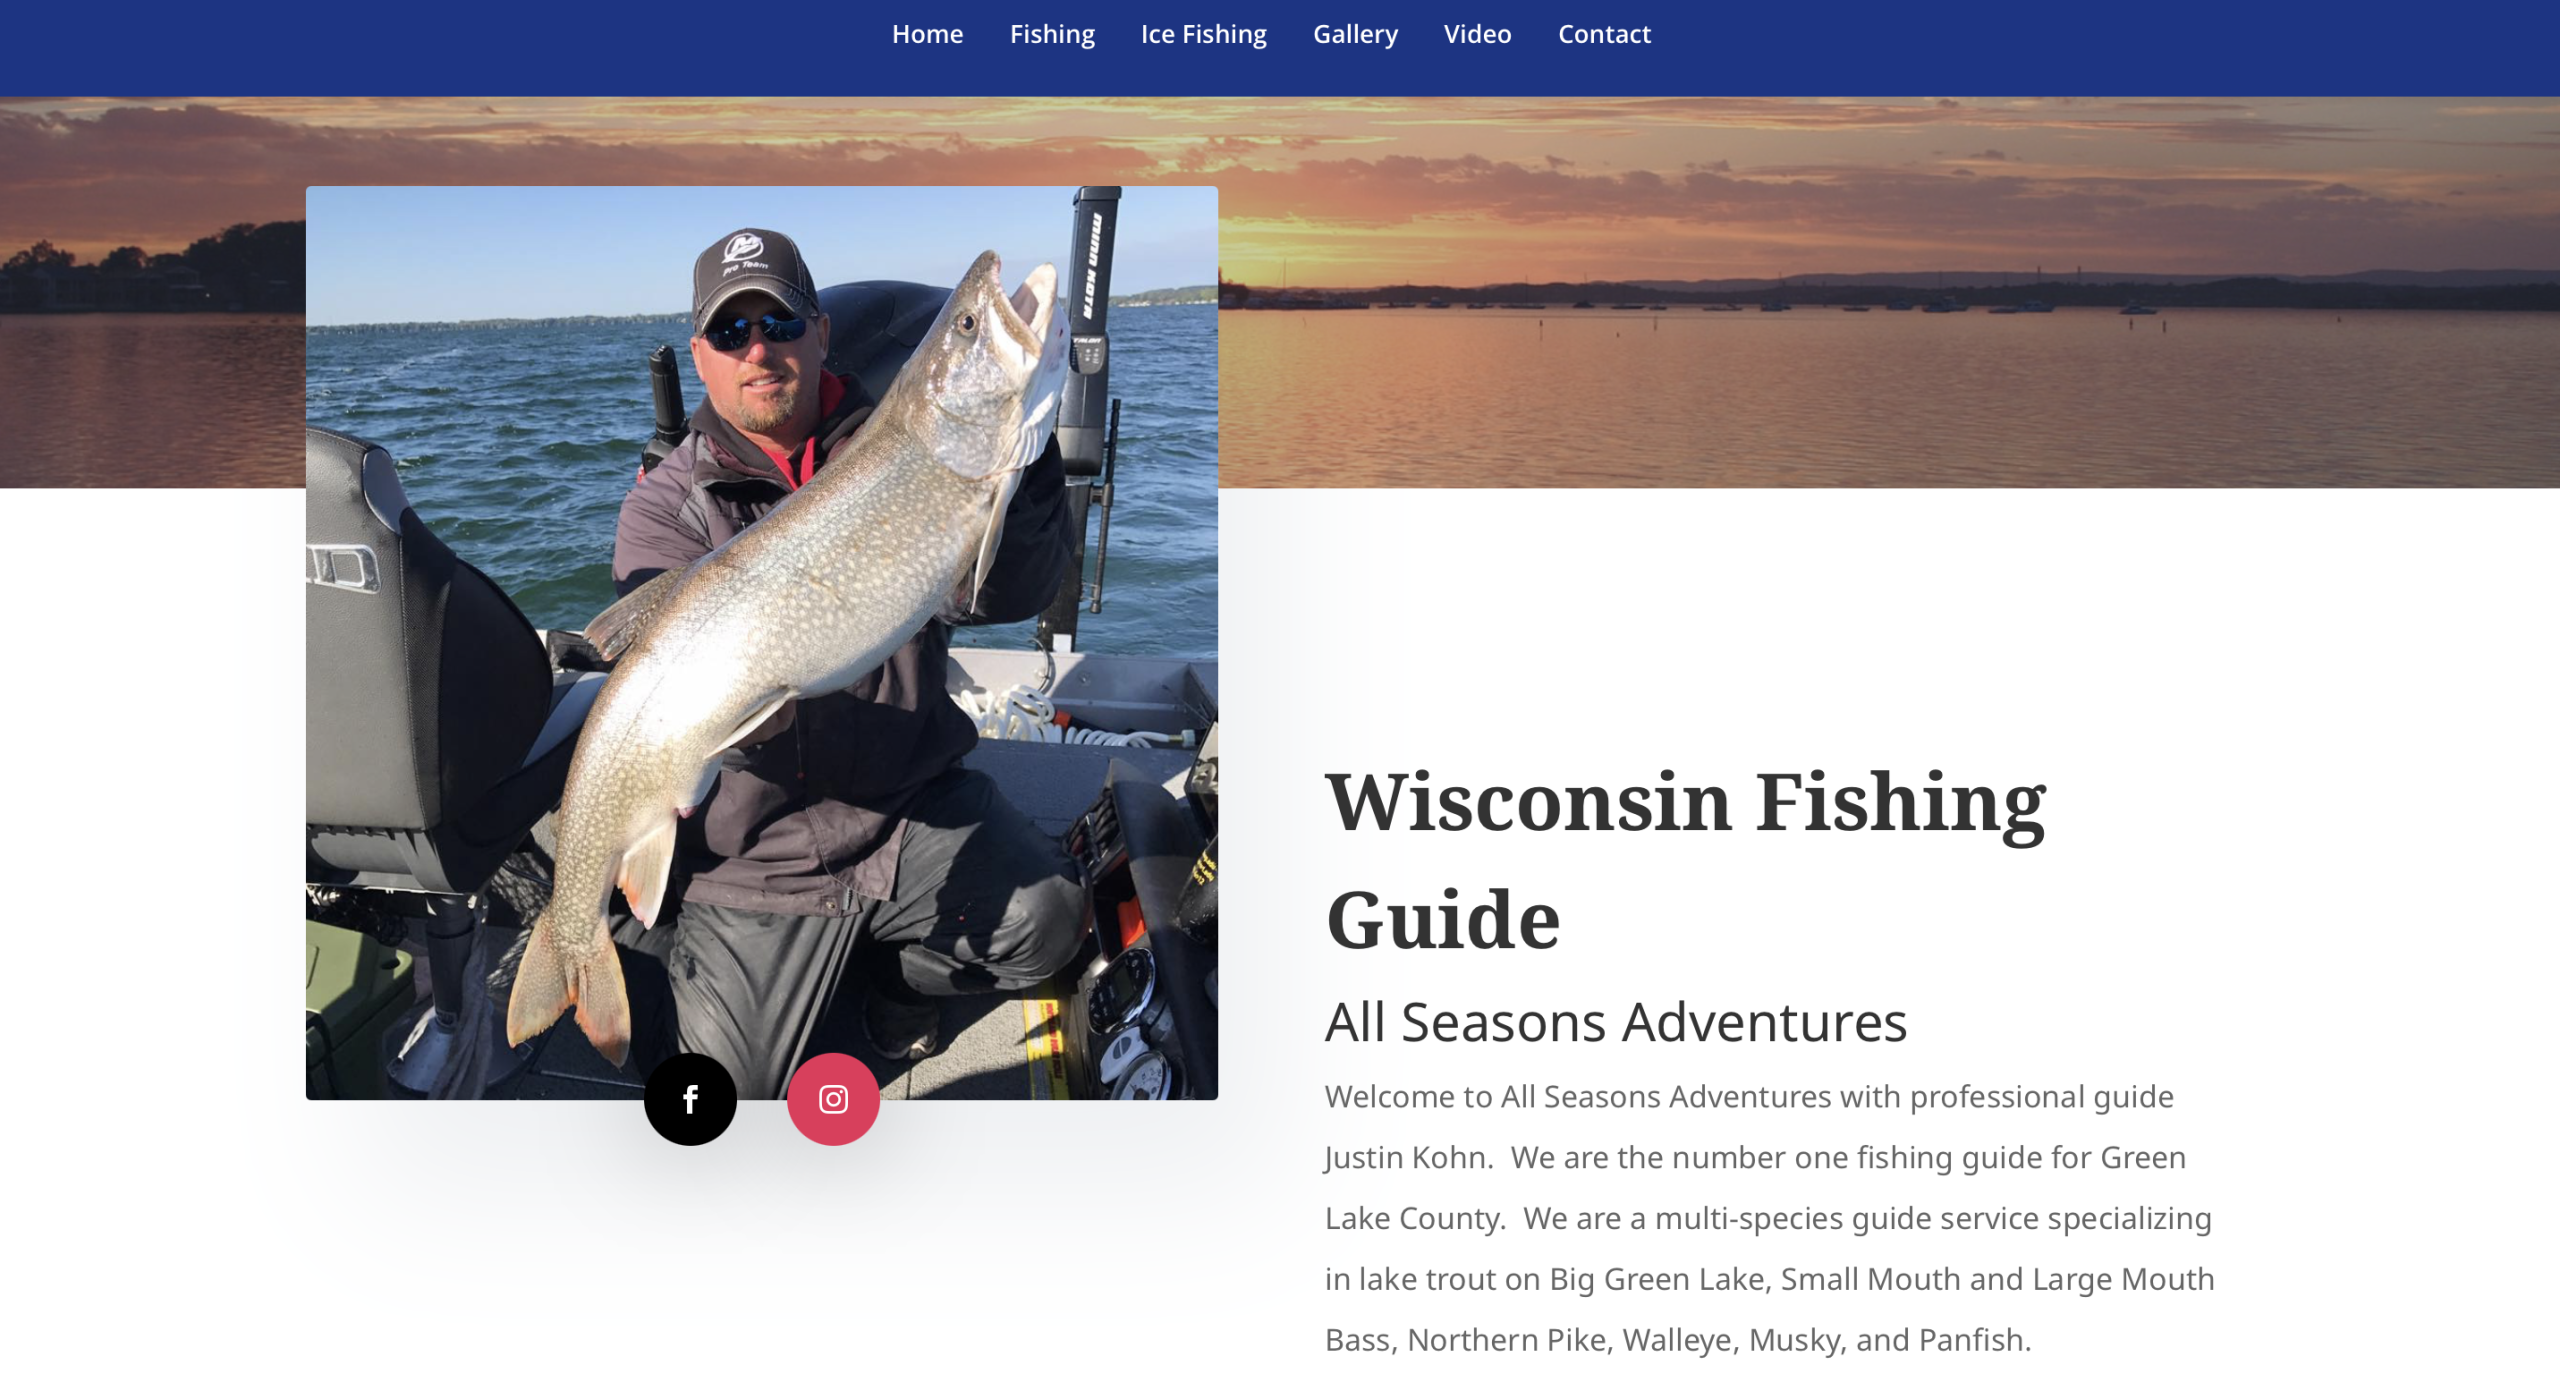Click the angler holding trout photo
This screenshot has height=1399, width=2560.
[762, 643]
